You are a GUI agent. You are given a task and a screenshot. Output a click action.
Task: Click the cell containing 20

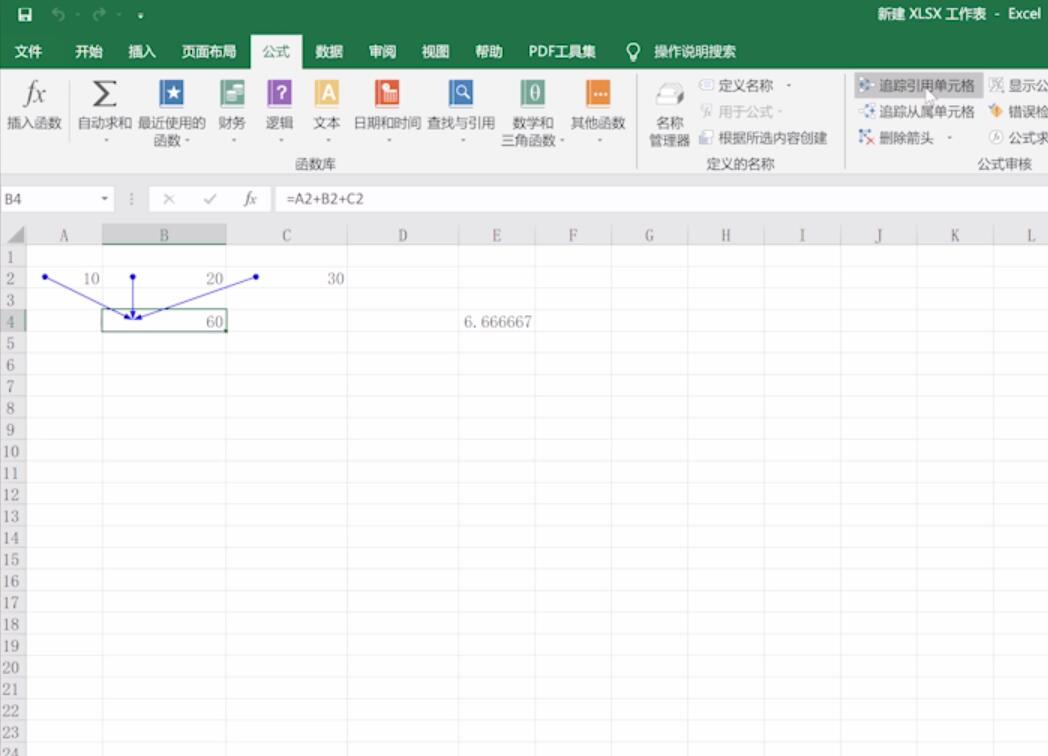pos(164,278)
